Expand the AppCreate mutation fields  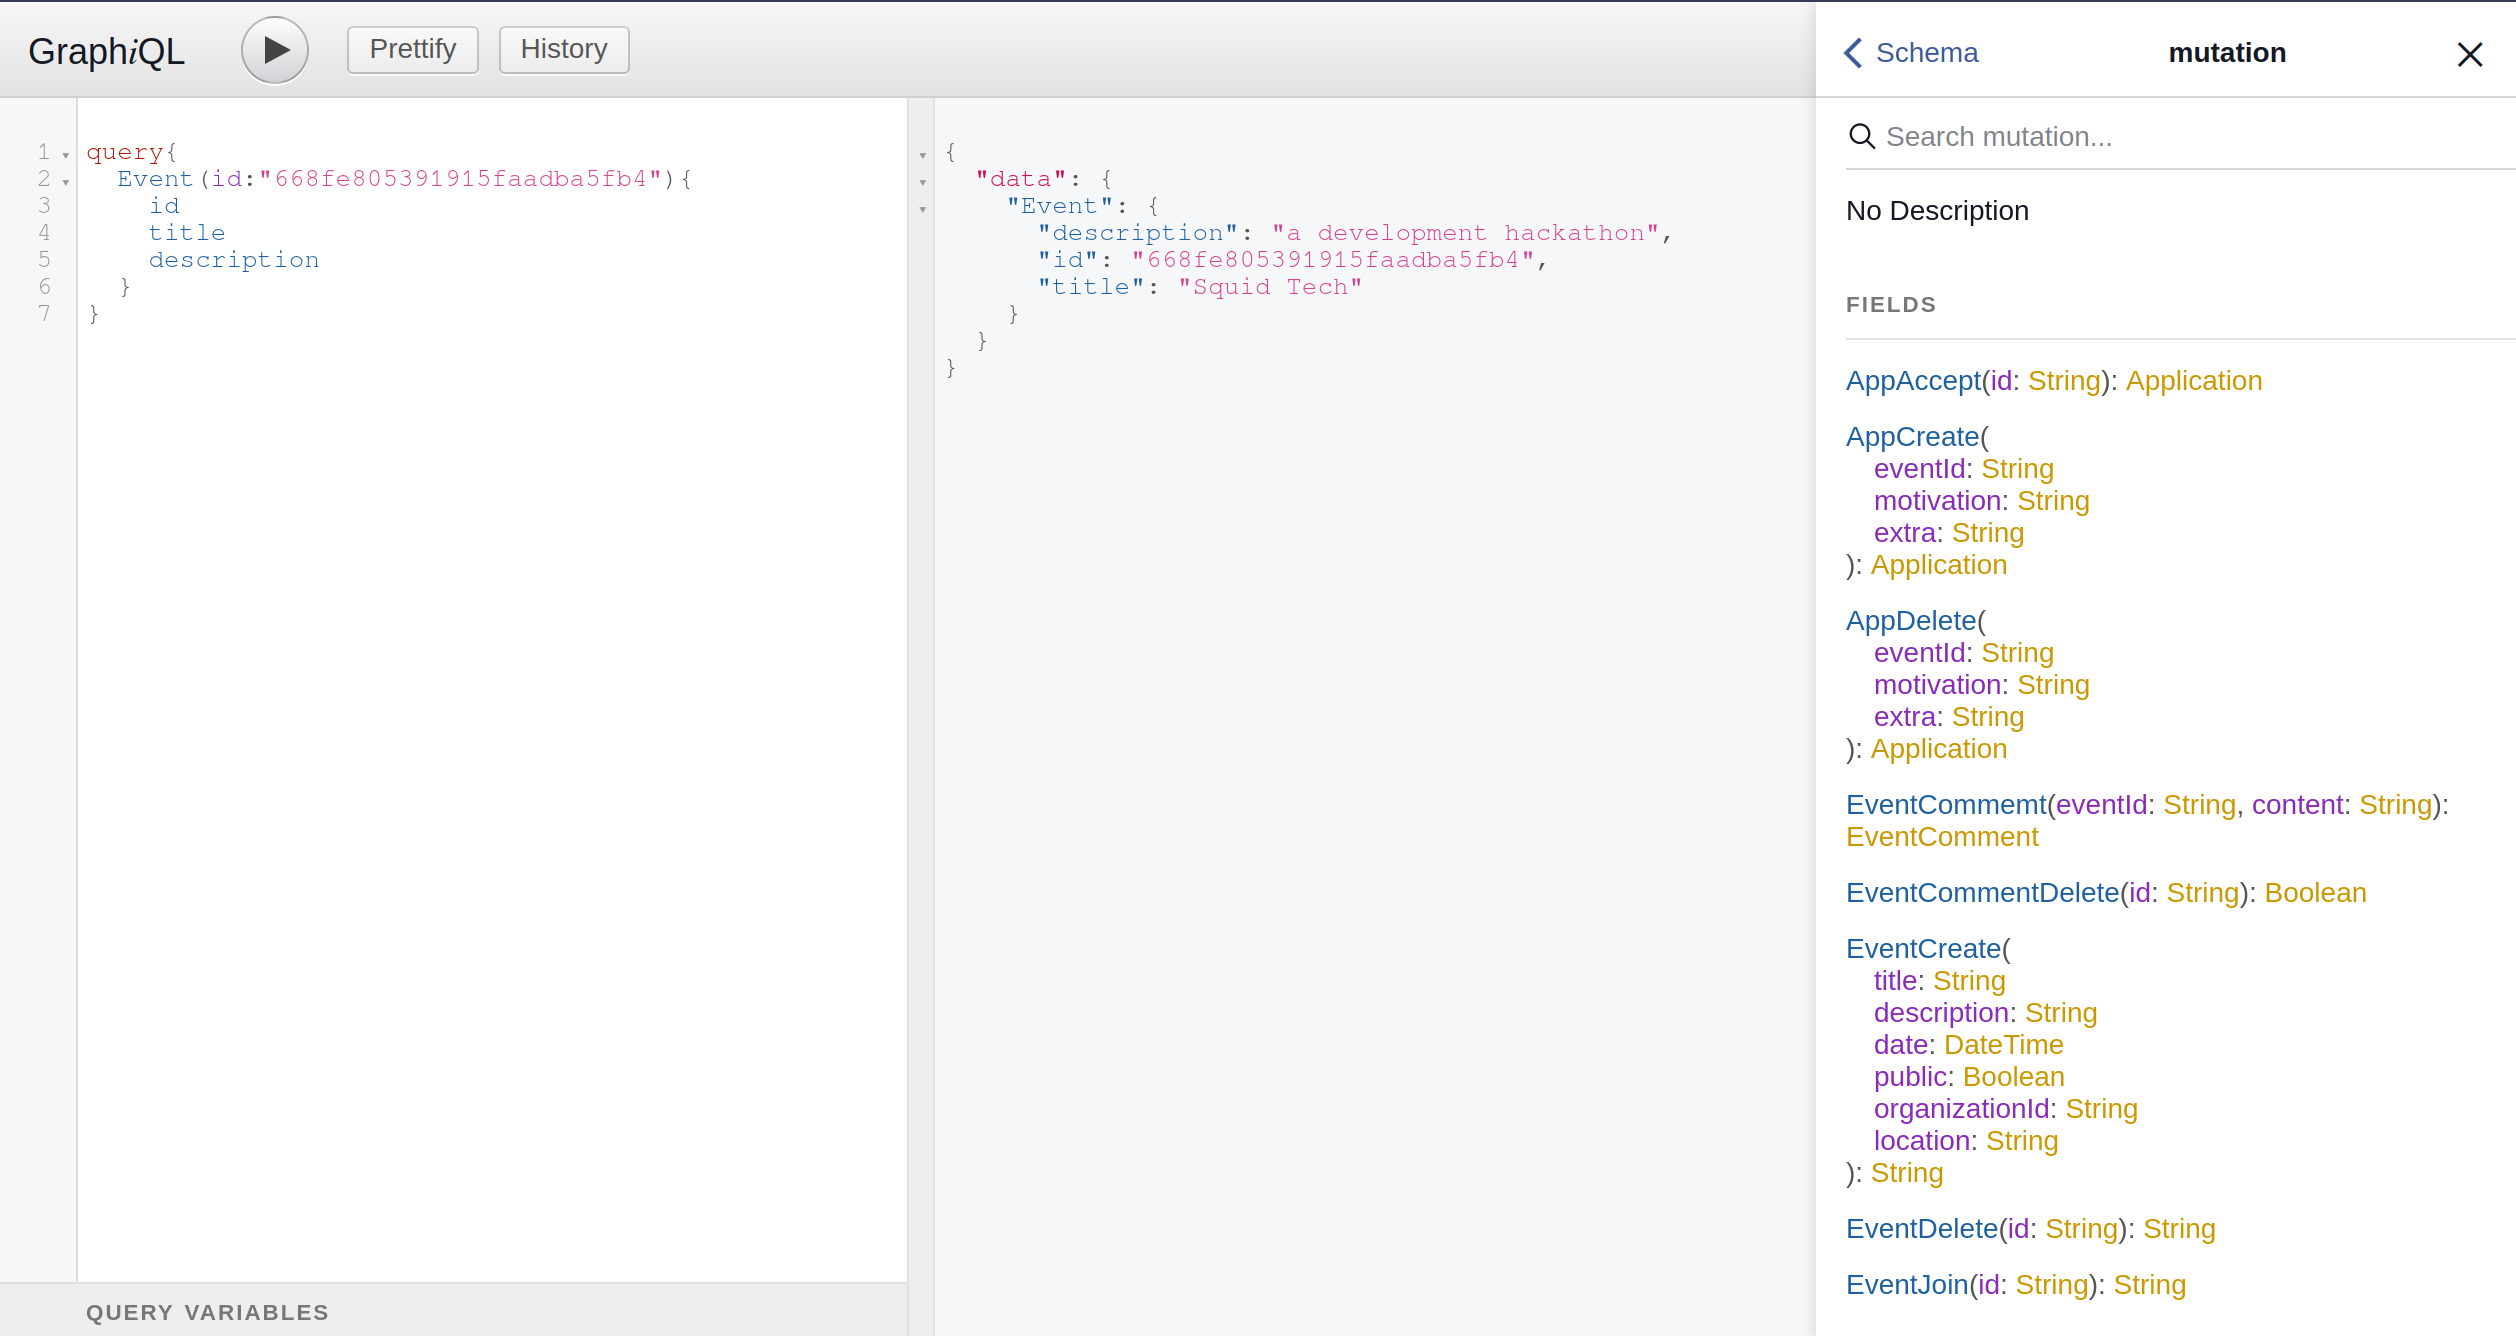point(1909,434)
